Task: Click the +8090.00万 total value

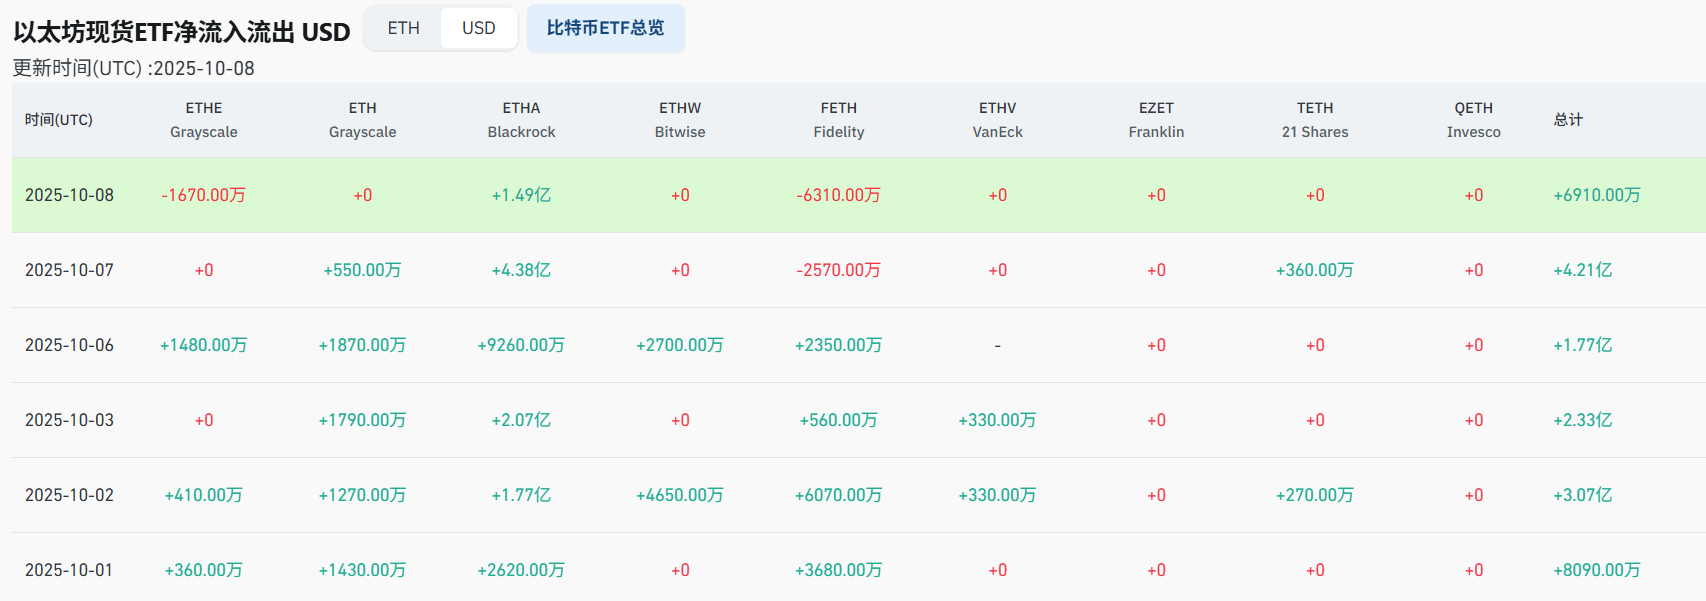Action: [1596, 570]
